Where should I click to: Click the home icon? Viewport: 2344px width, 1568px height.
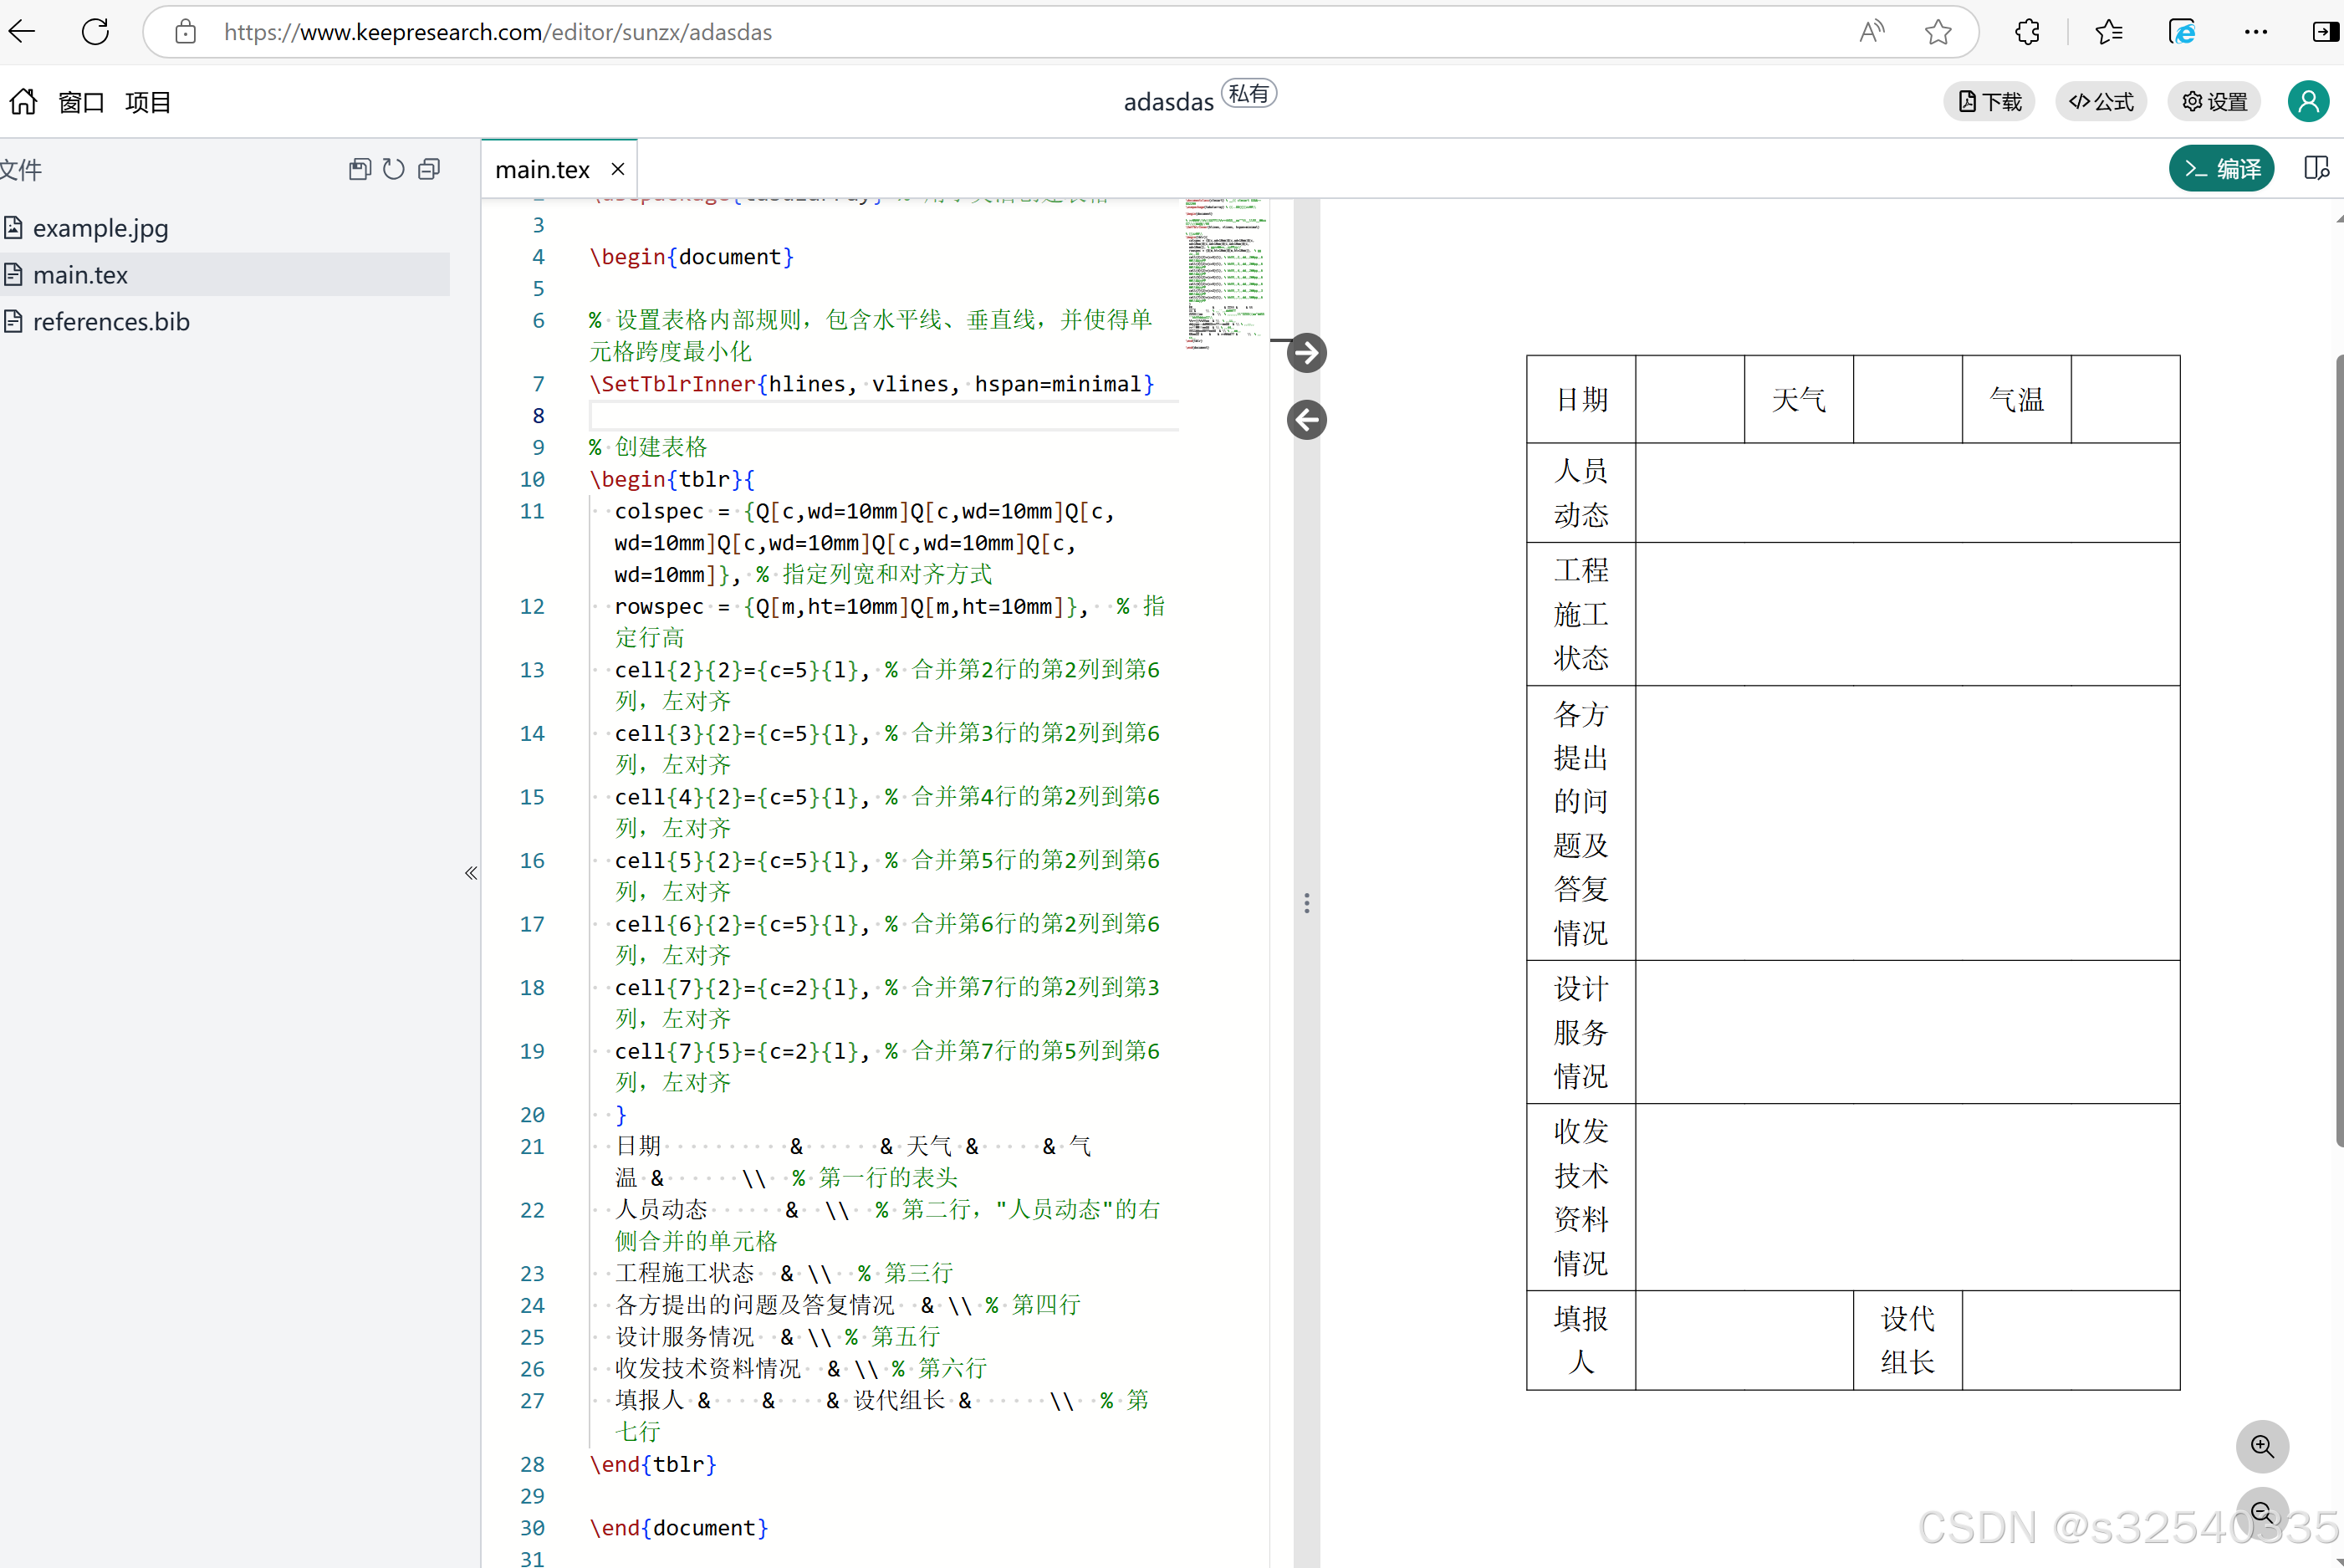pos(23,102)
